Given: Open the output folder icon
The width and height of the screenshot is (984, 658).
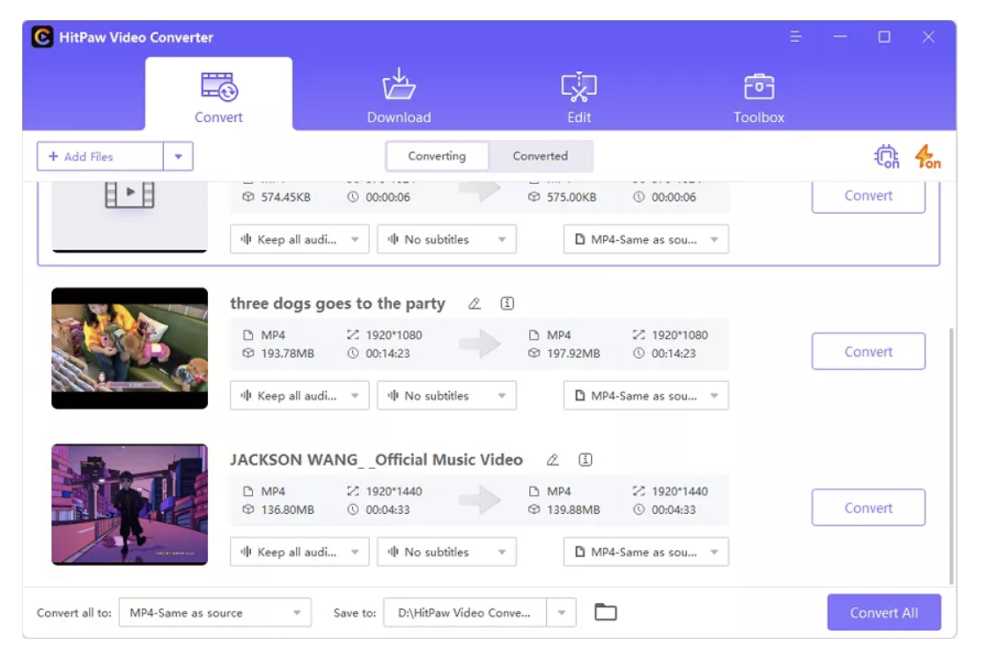Looking at the screenshot, I should tap(605, 612).
